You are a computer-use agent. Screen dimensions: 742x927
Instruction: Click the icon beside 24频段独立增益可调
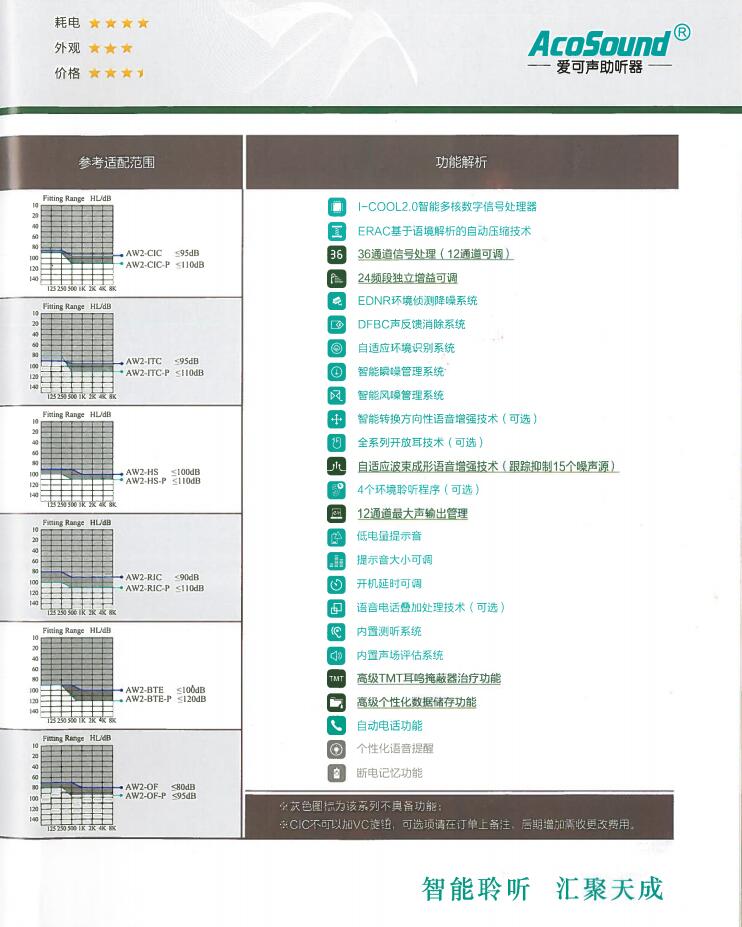(336, 278)
